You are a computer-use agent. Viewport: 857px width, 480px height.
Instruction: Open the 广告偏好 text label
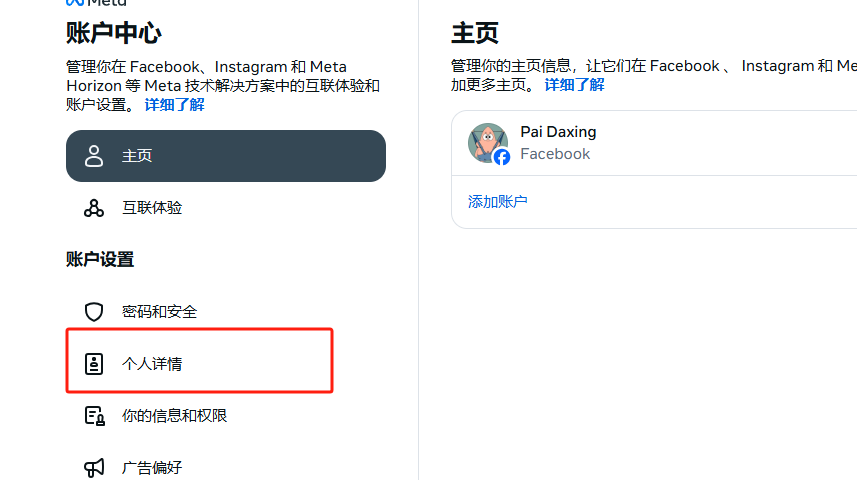(152, 467)
